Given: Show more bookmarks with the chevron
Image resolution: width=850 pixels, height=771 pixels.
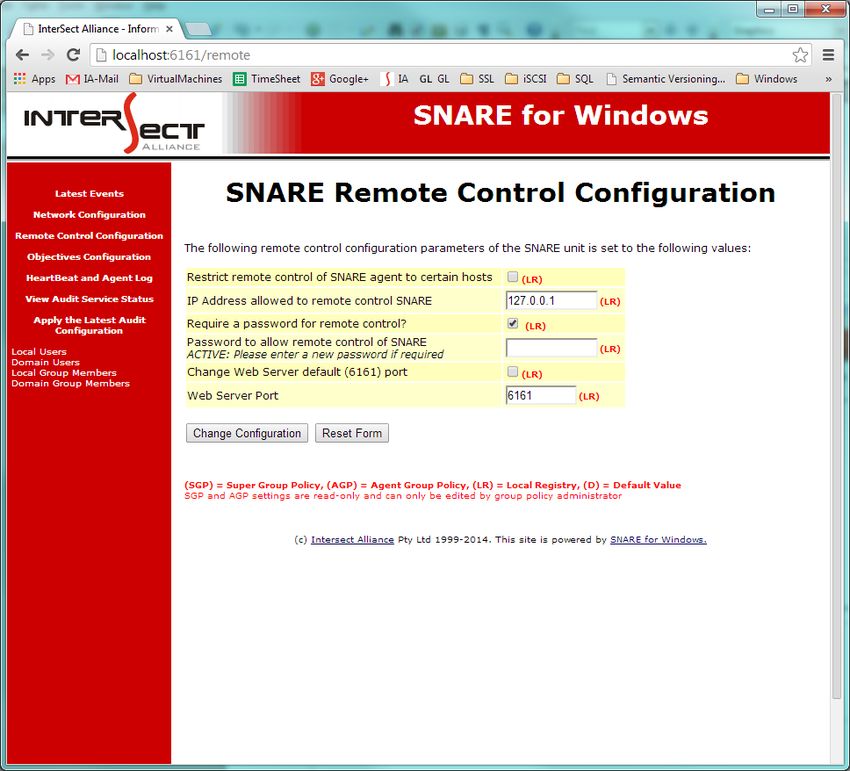Looking at the screenshot, I should click(828, 79).
